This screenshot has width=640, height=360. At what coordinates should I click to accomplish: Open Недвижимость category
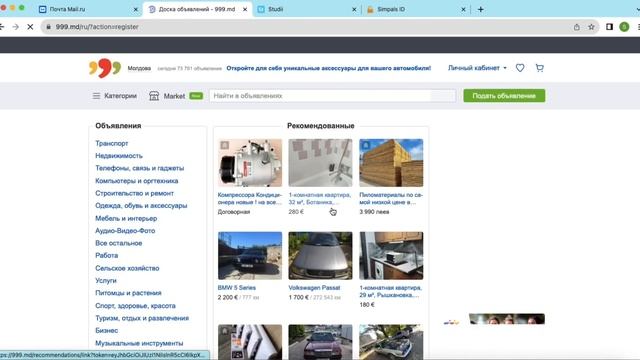coord(119,156)
